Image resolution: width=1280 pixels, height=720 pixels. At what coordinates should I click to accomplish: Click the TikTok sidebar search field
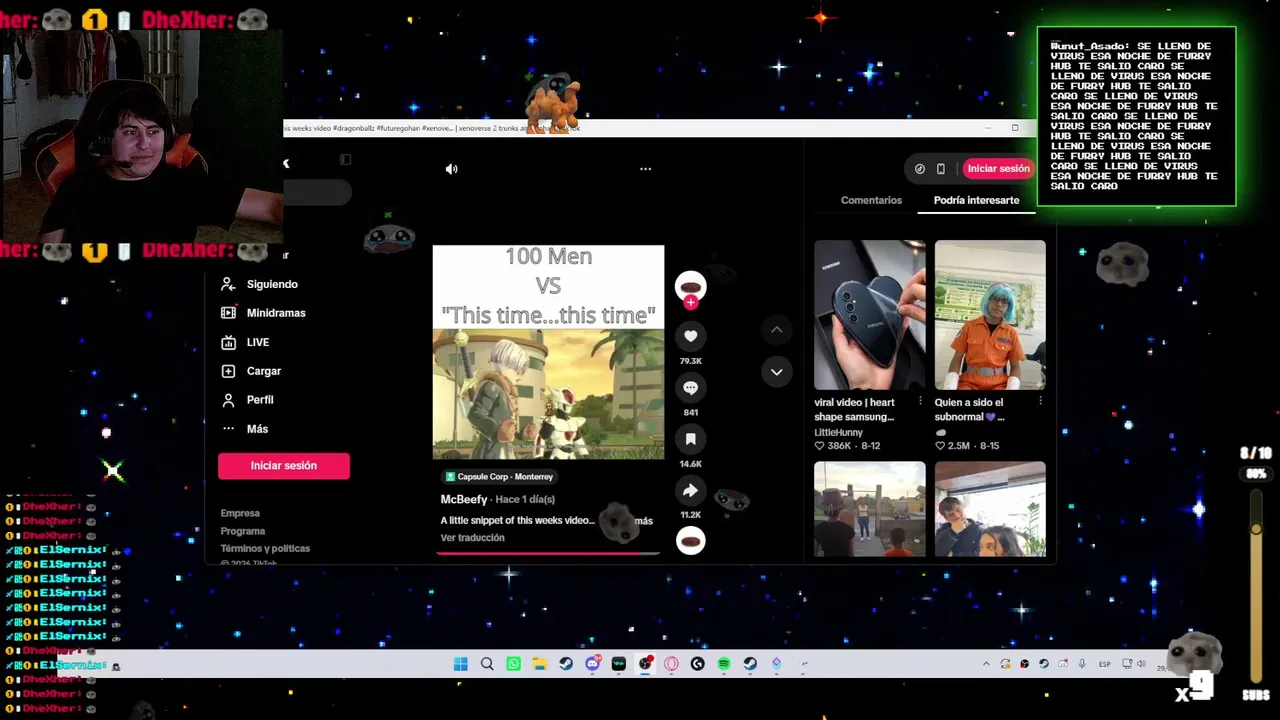[317, 192]
